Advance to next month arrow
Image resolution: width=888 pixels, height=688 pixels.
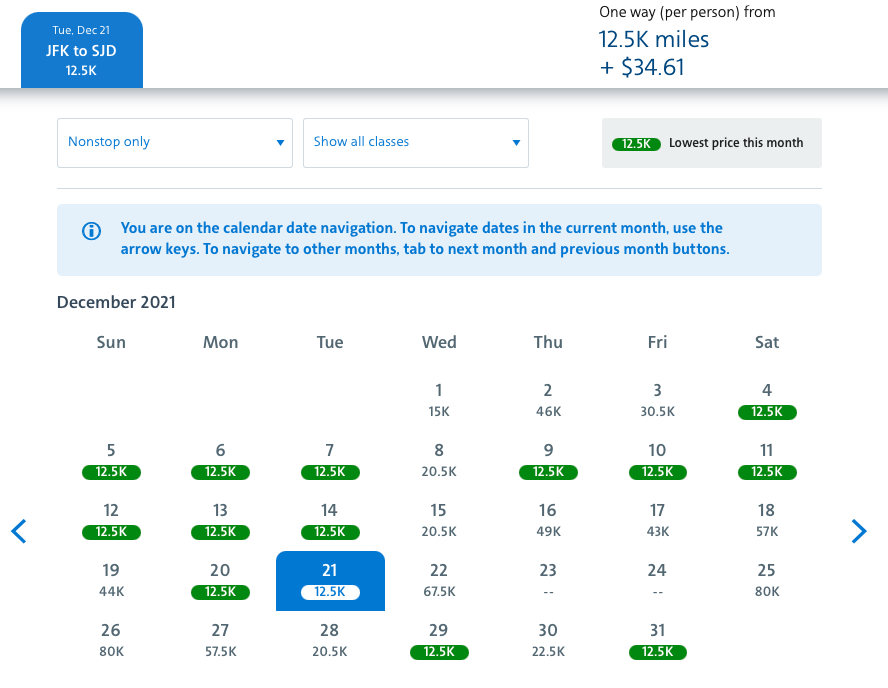click(x=858, y=531)
